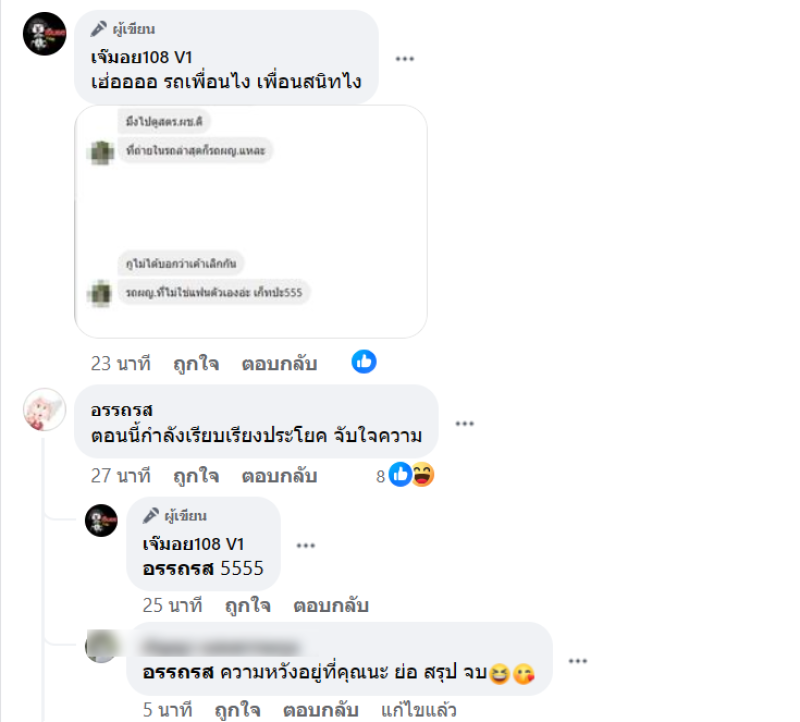Open three-dot menu beside อรรถรส's comment
The width and height of the screenshot is (800, 722).
pos(464,424)
